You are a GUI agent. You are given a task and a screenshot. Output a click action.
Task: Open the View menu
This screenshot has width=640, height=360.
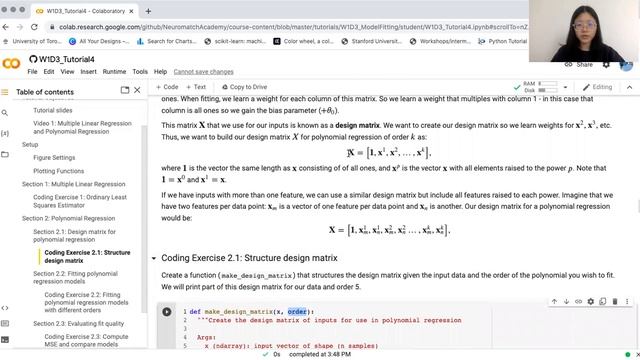click(x=67, y=72)
